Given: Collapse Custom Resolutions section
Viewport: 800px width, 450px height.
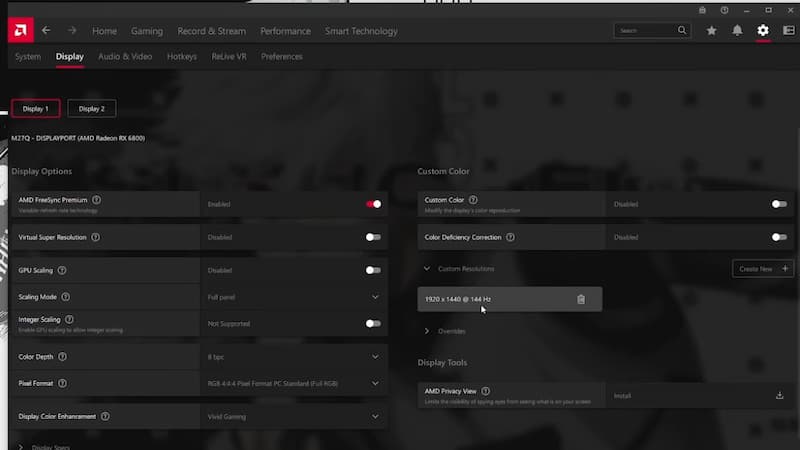Looking at the screenshot, I should click(x=427, y=268).
